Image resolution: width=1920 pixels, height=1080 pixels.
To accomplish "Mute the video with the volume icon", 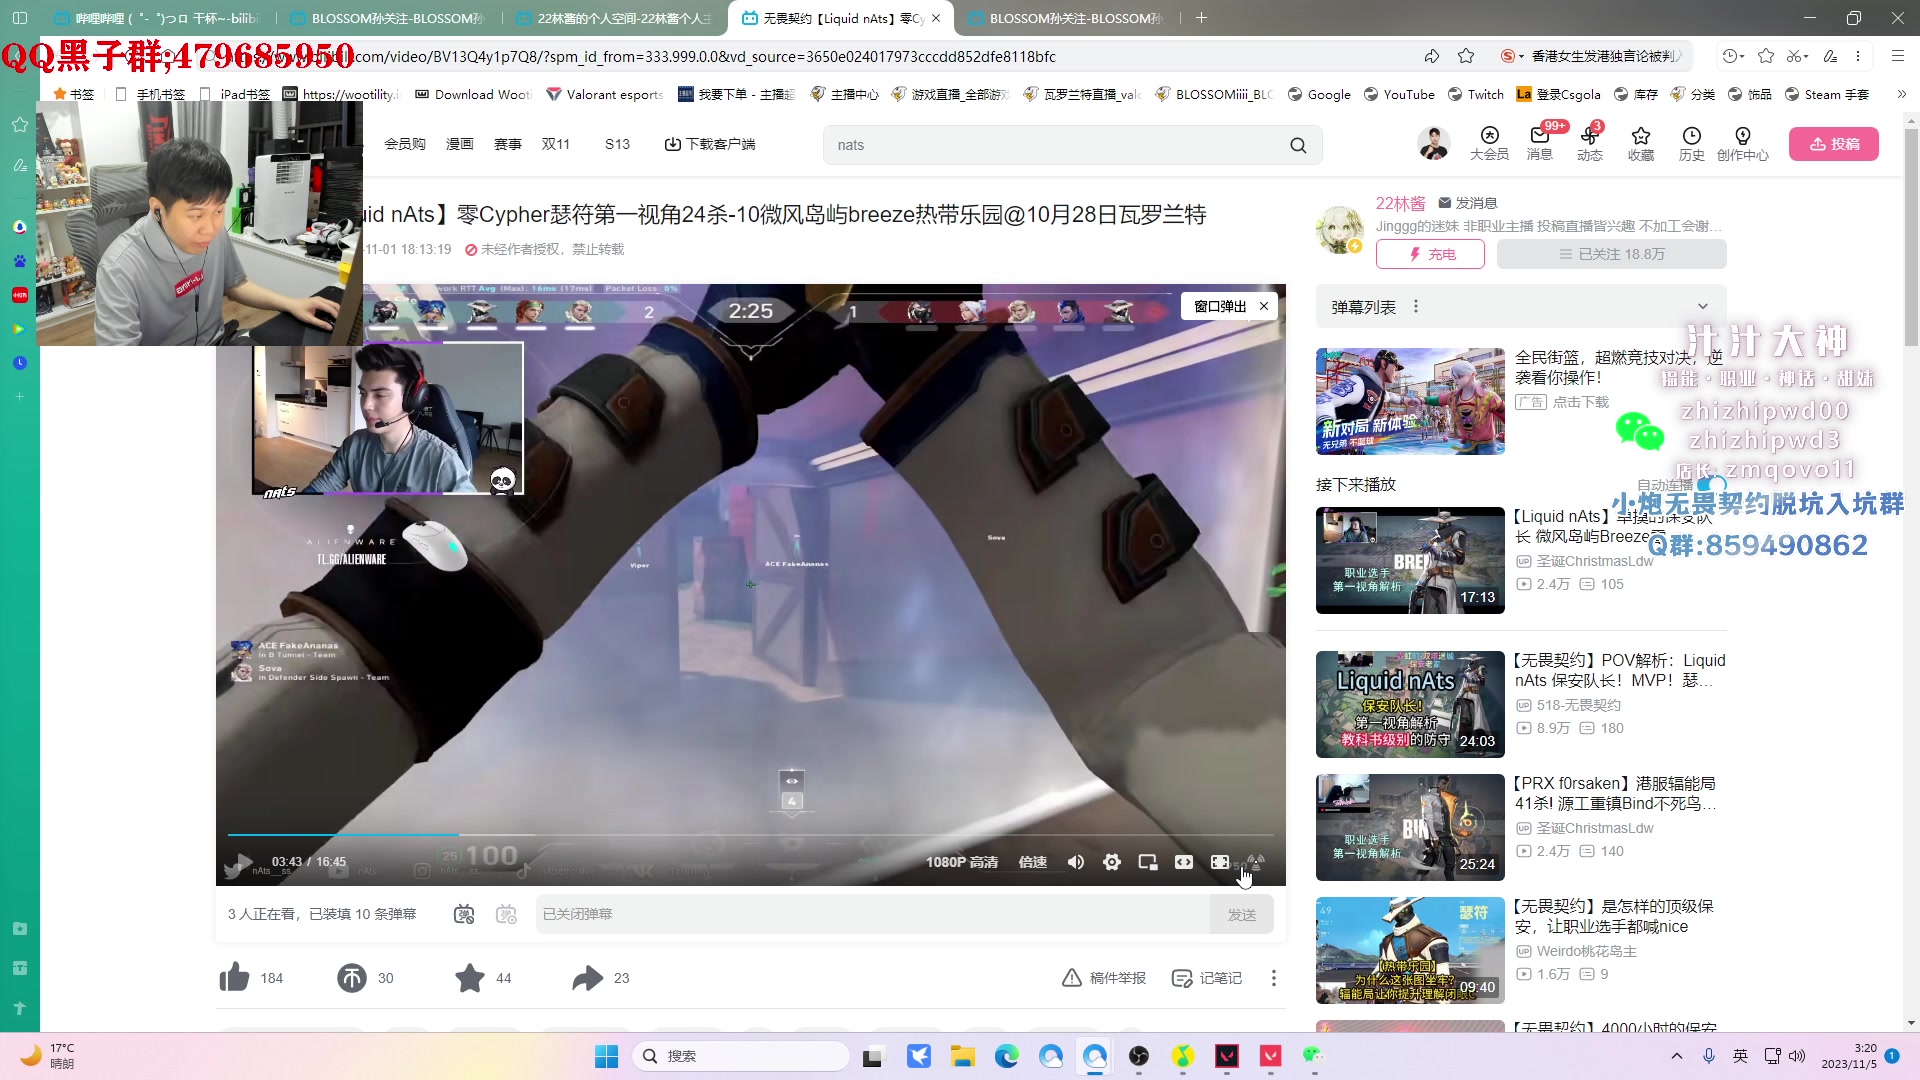I will 1076,862.
